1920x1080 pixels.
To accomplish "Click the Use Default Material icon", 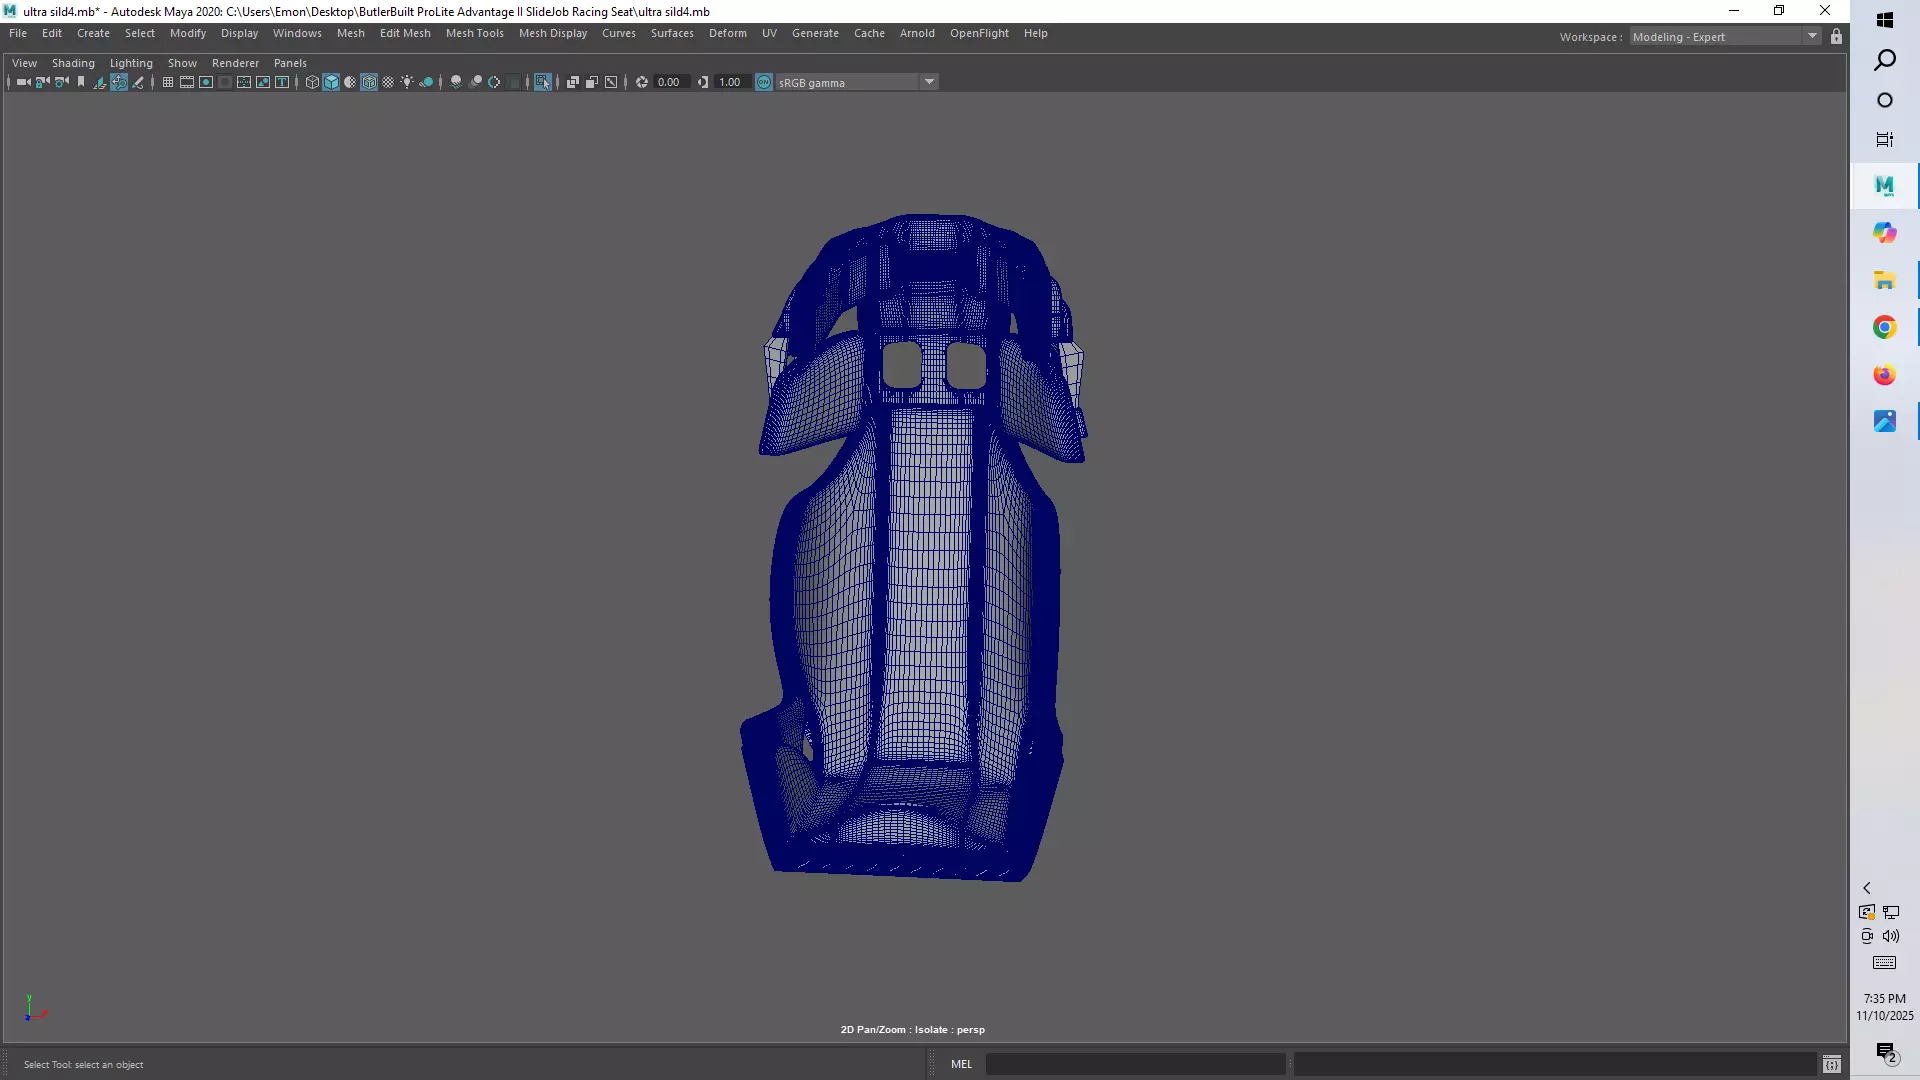I will coord(350,82).
